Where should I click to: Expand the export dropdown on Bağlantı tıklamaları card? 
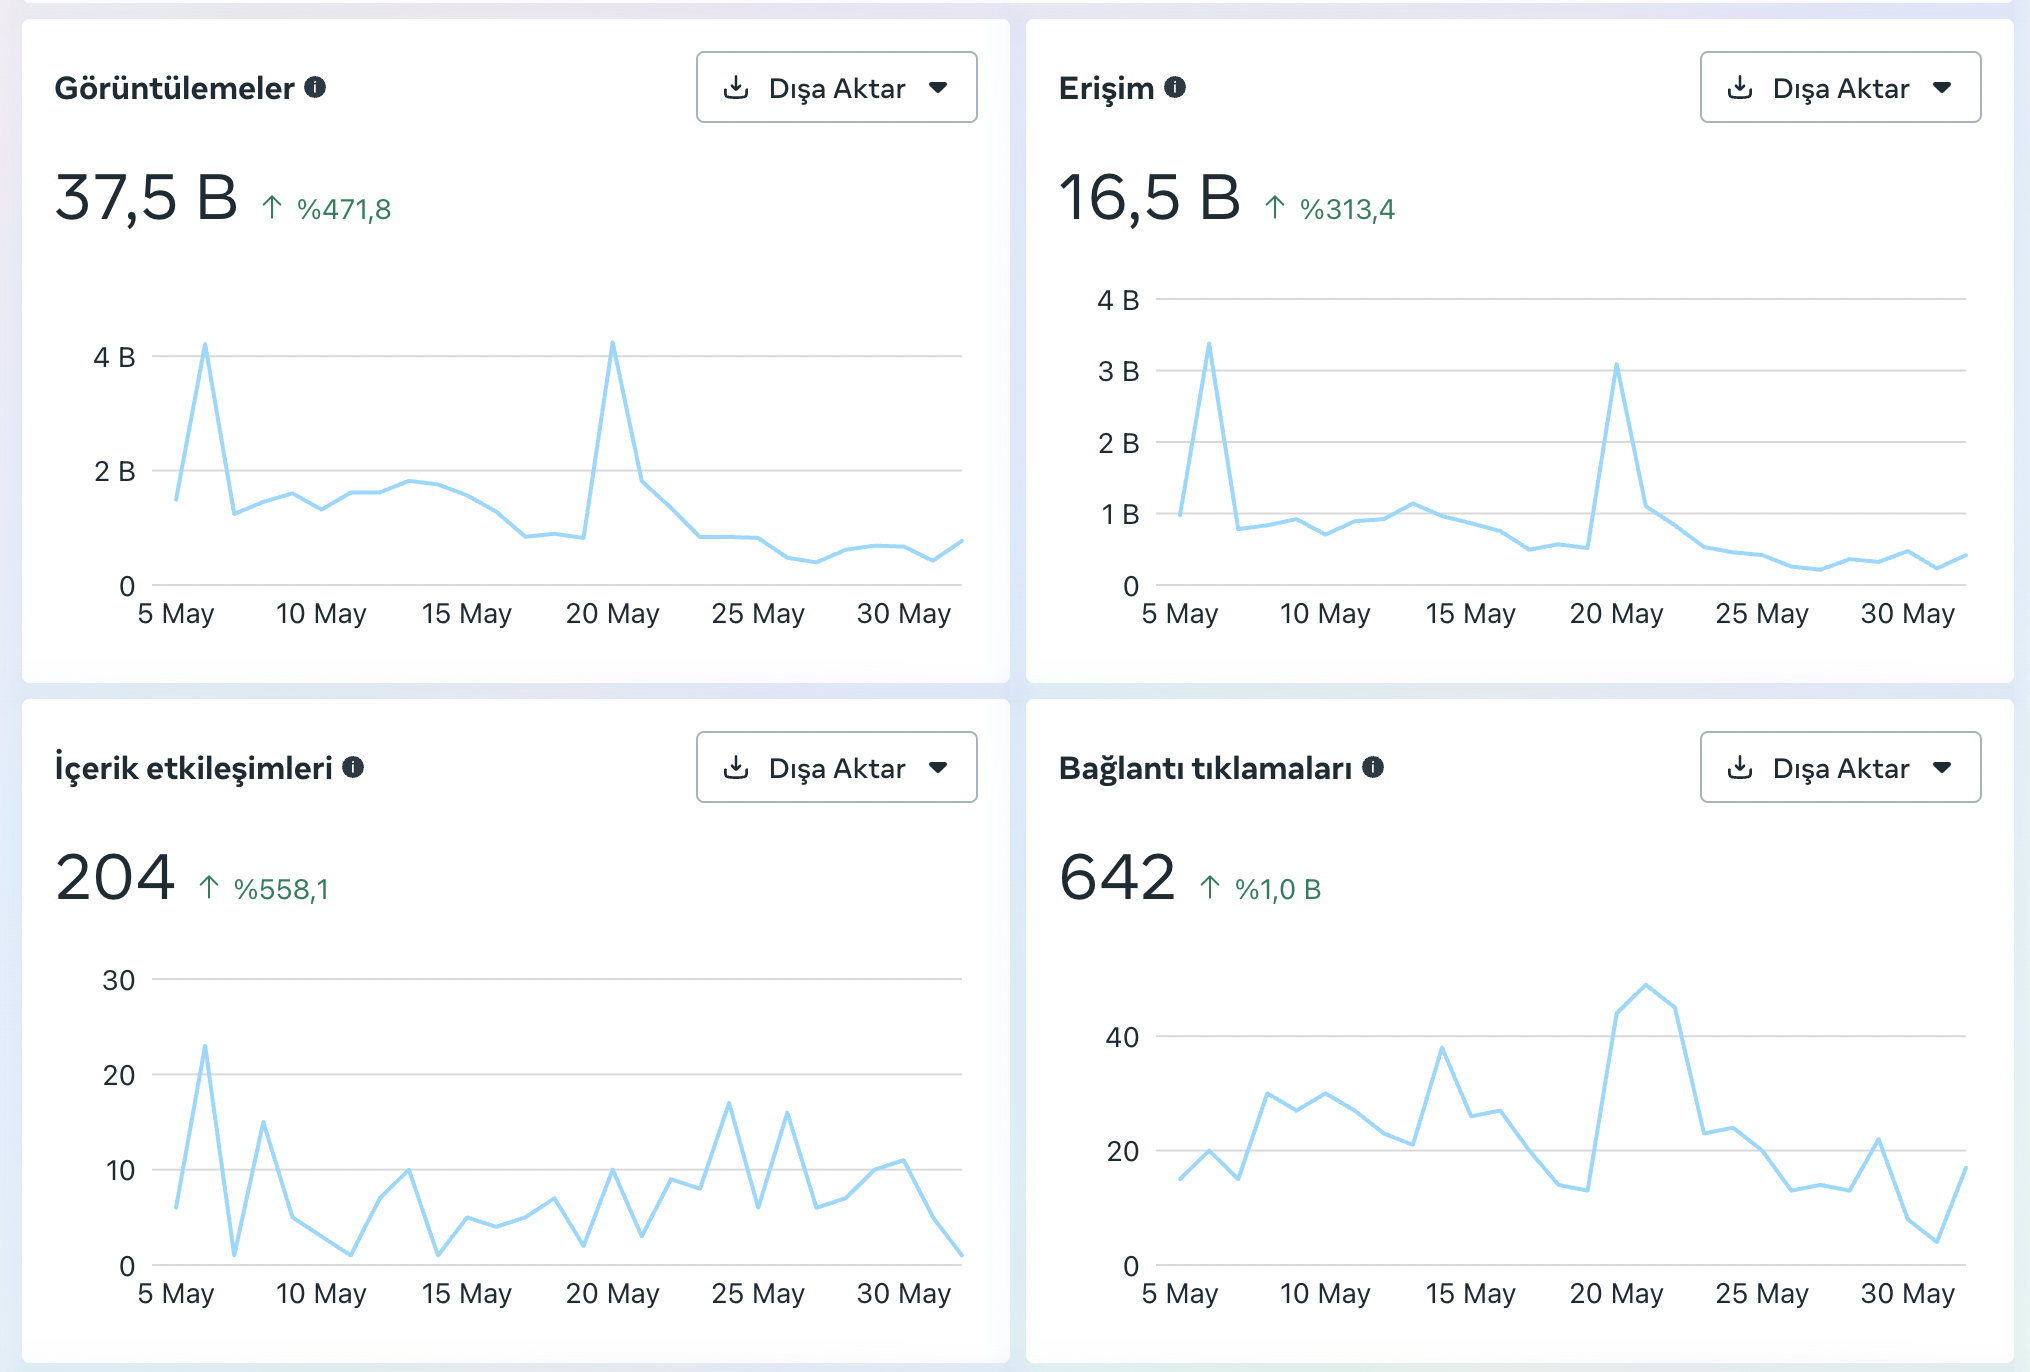click(x=1942, y=768)
